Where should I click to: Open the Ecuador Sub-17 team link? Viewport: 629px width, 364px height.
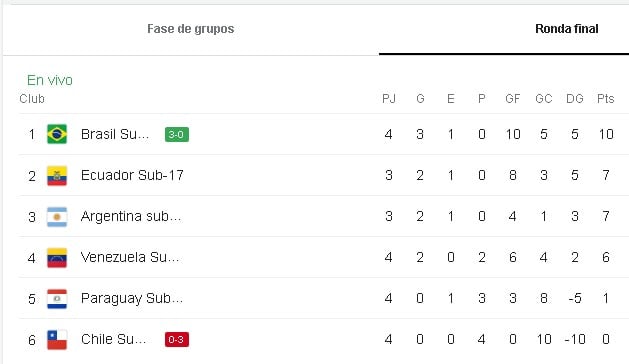tap(132, 175)
